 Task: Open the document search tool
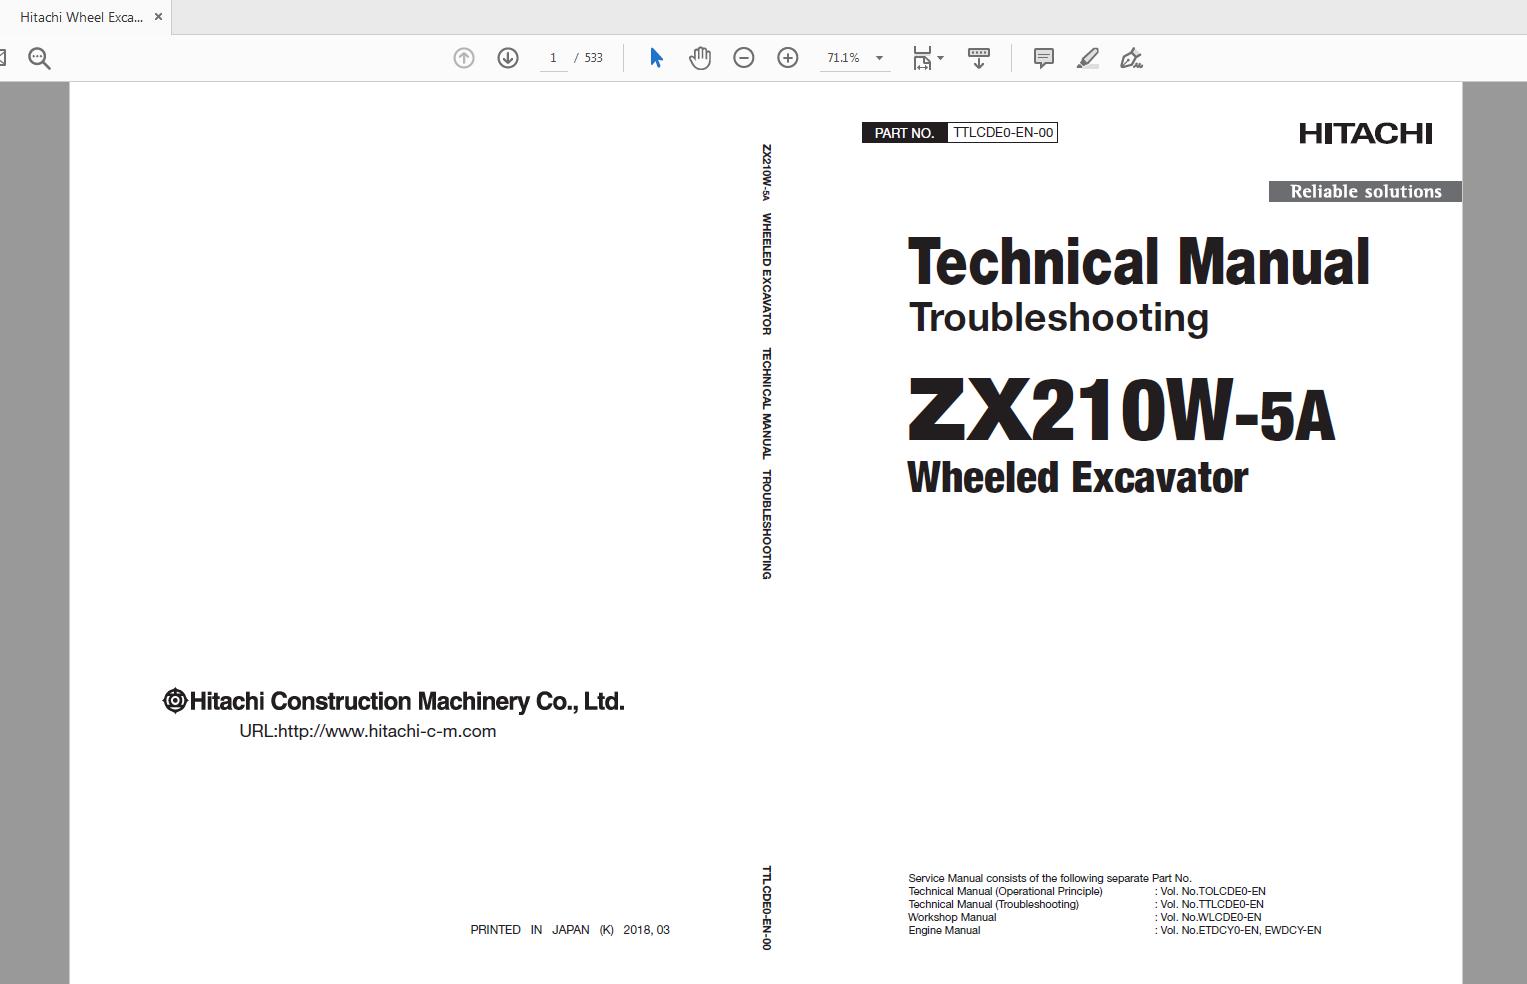[x=39, y=57]
